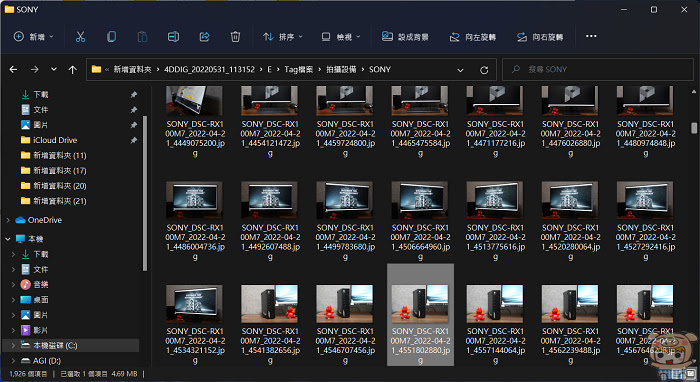700x382 pixels.
Task: Click the Cut scissors icon
Action: pyautogui.click(x=80, y=37)
